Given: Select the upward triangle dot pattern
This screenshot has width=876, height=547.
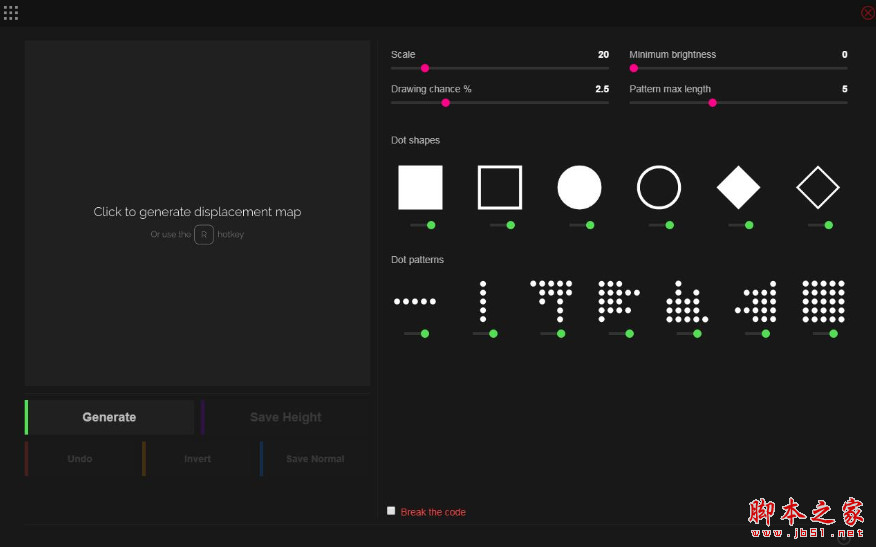Looking at the screenshot, I should click(x=687, y=302).
